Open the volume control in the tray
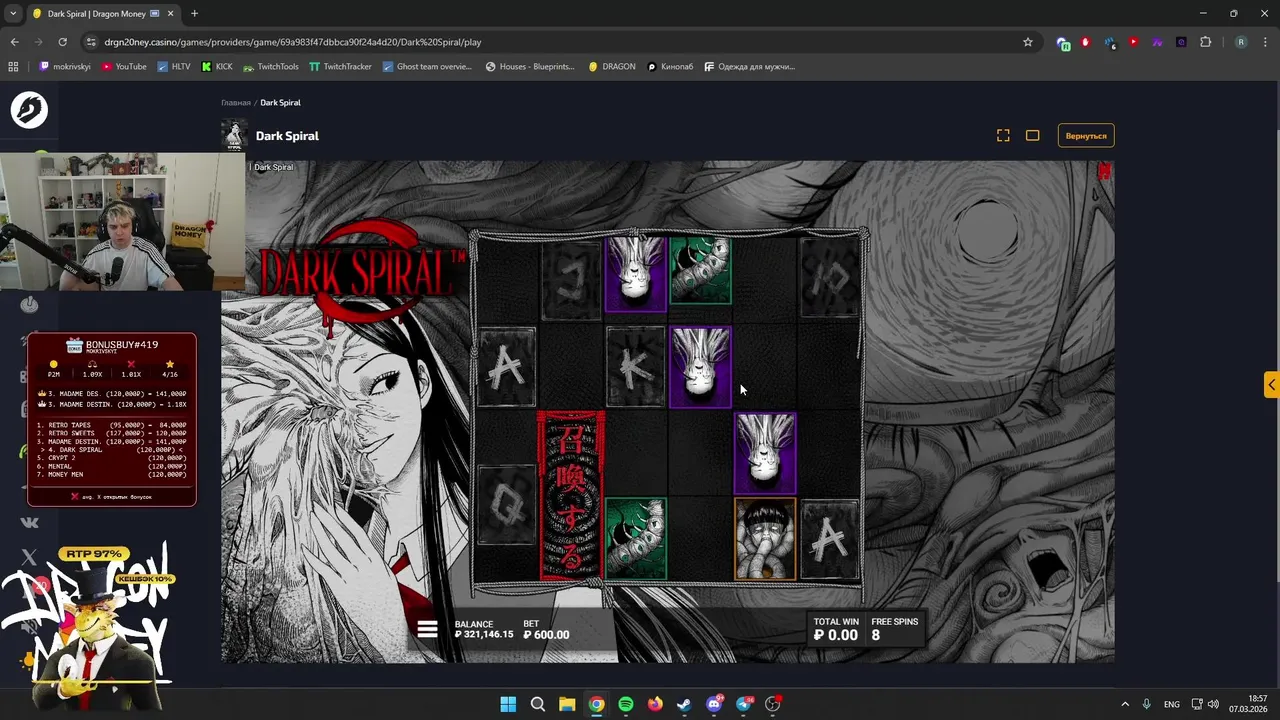 tap(1213, 704)
